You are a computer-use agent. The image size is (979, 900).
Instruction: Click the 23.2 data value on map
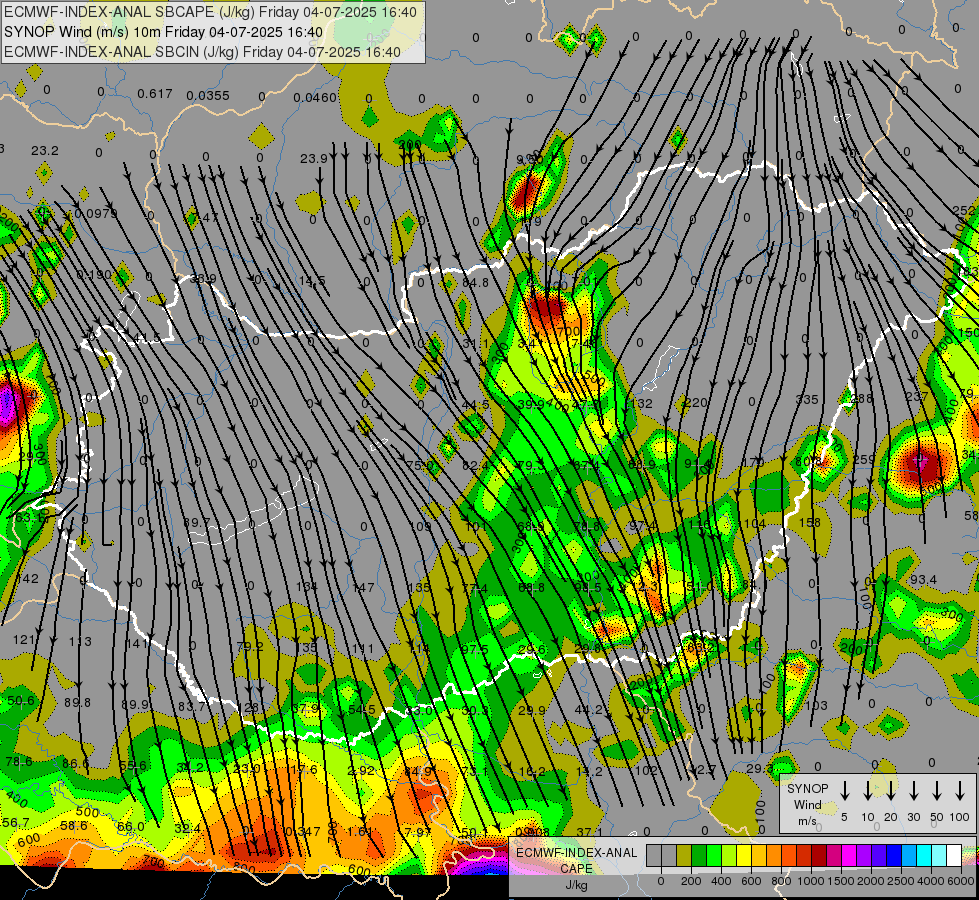(x=45, y=151)
